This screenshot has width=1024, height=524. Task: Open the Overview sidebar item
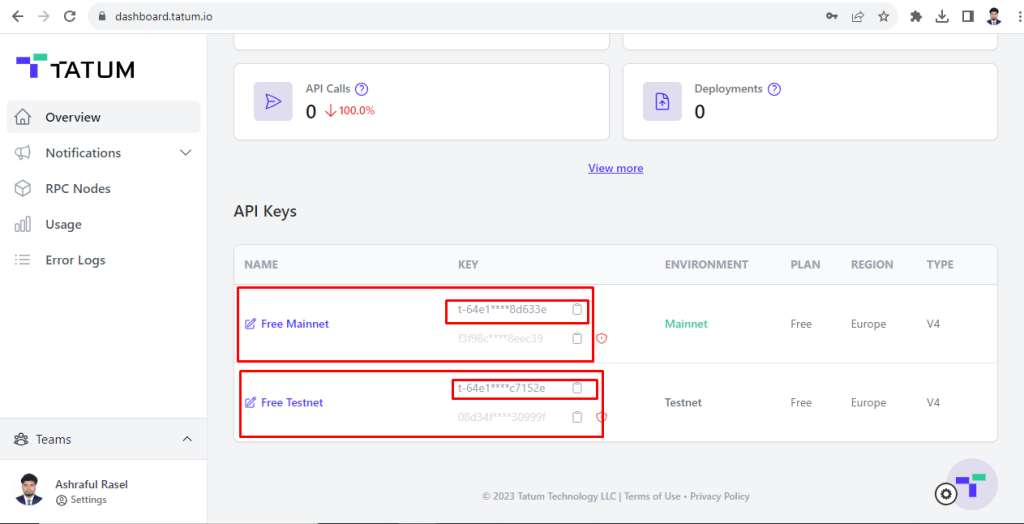[72, 117]
